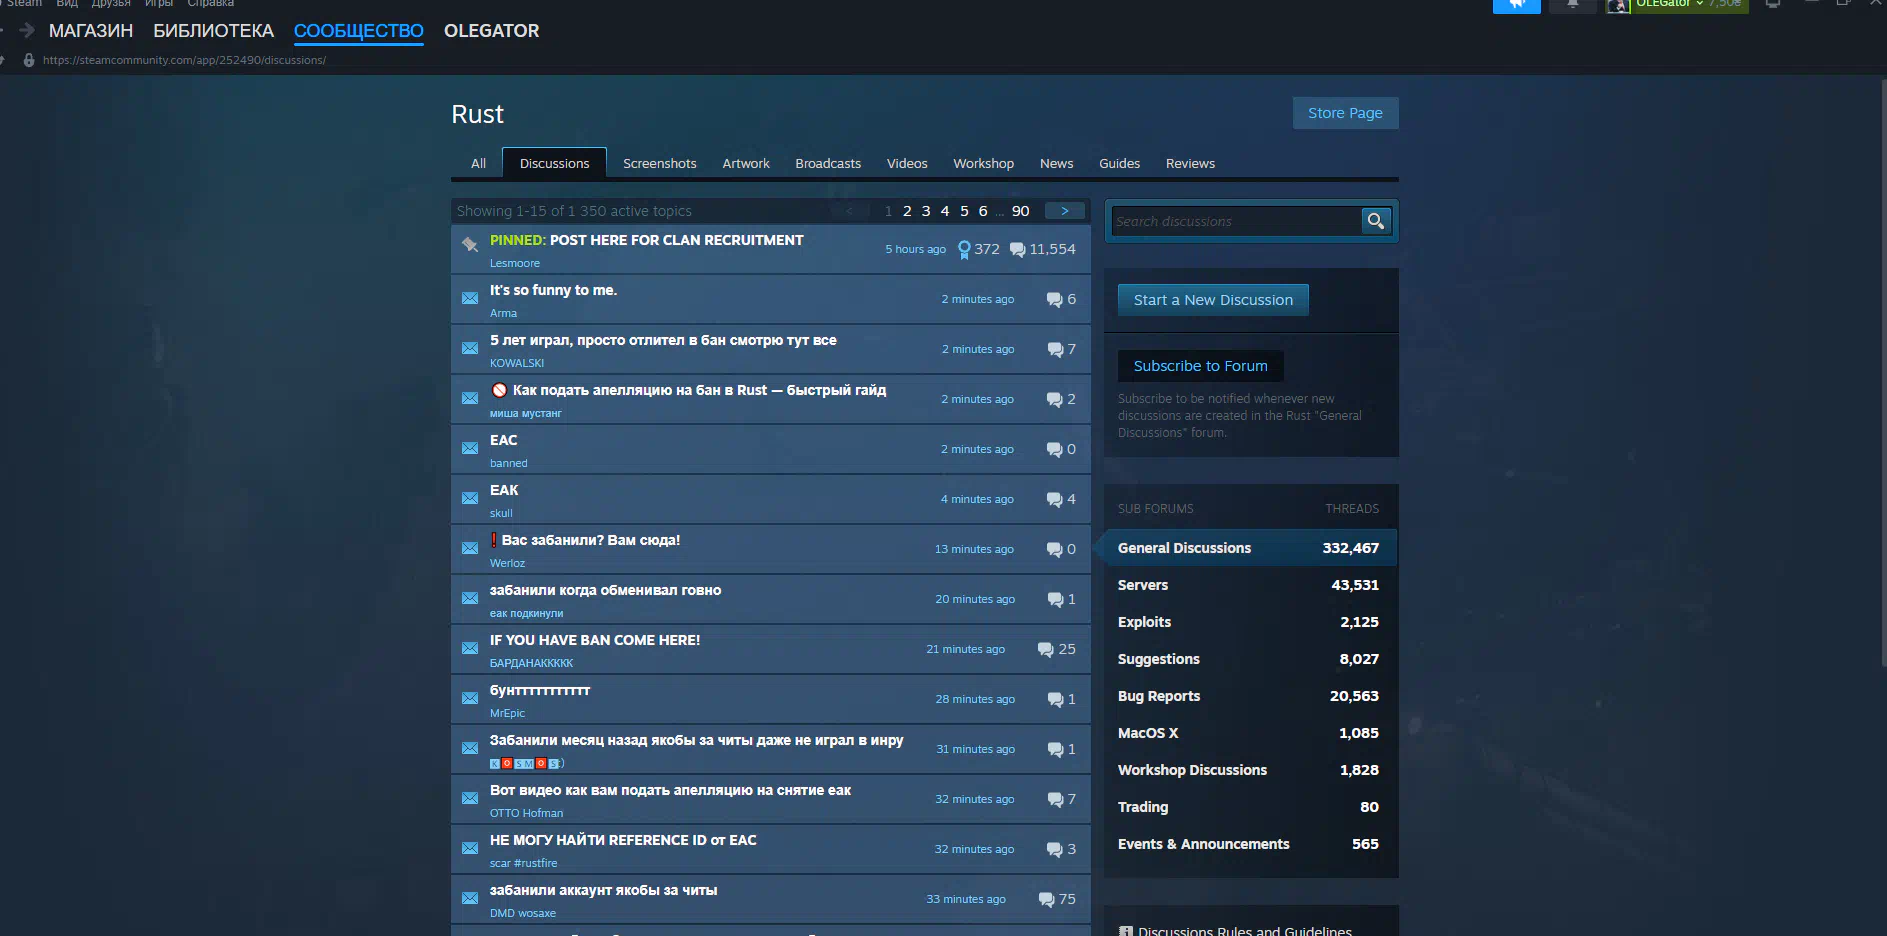Click envelope icon of 'забанили аккаунт якобы за читы'
The width and height of the screenshot is (1887, 936).
(x=470, y=898)
